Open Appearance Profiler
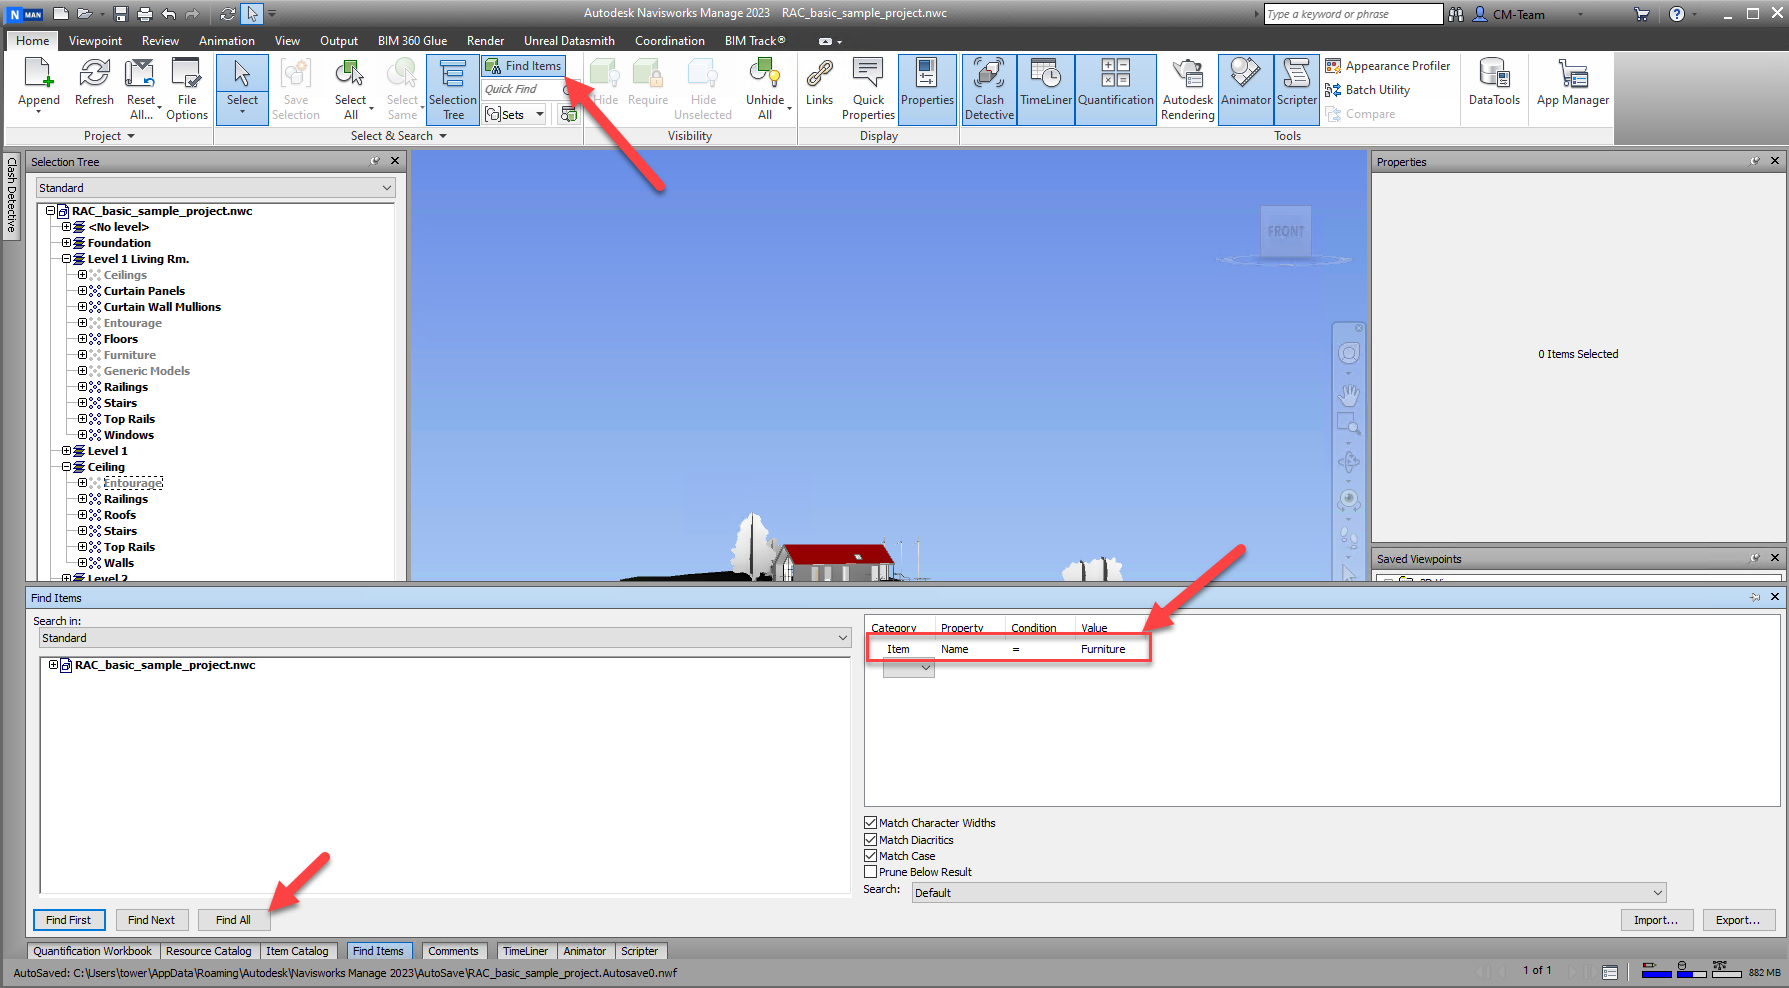This screenshot has height=988, width=1789. tap(1388, 66)
